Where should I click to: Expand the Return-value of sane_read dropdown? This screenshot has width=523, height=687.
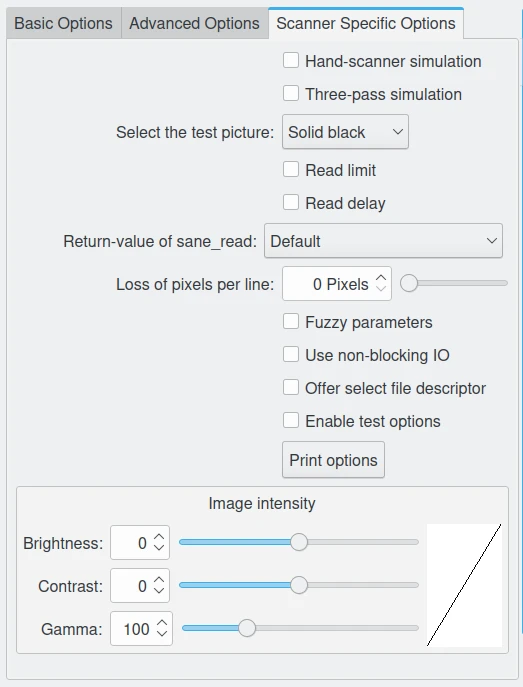click(x=383, y=241)
